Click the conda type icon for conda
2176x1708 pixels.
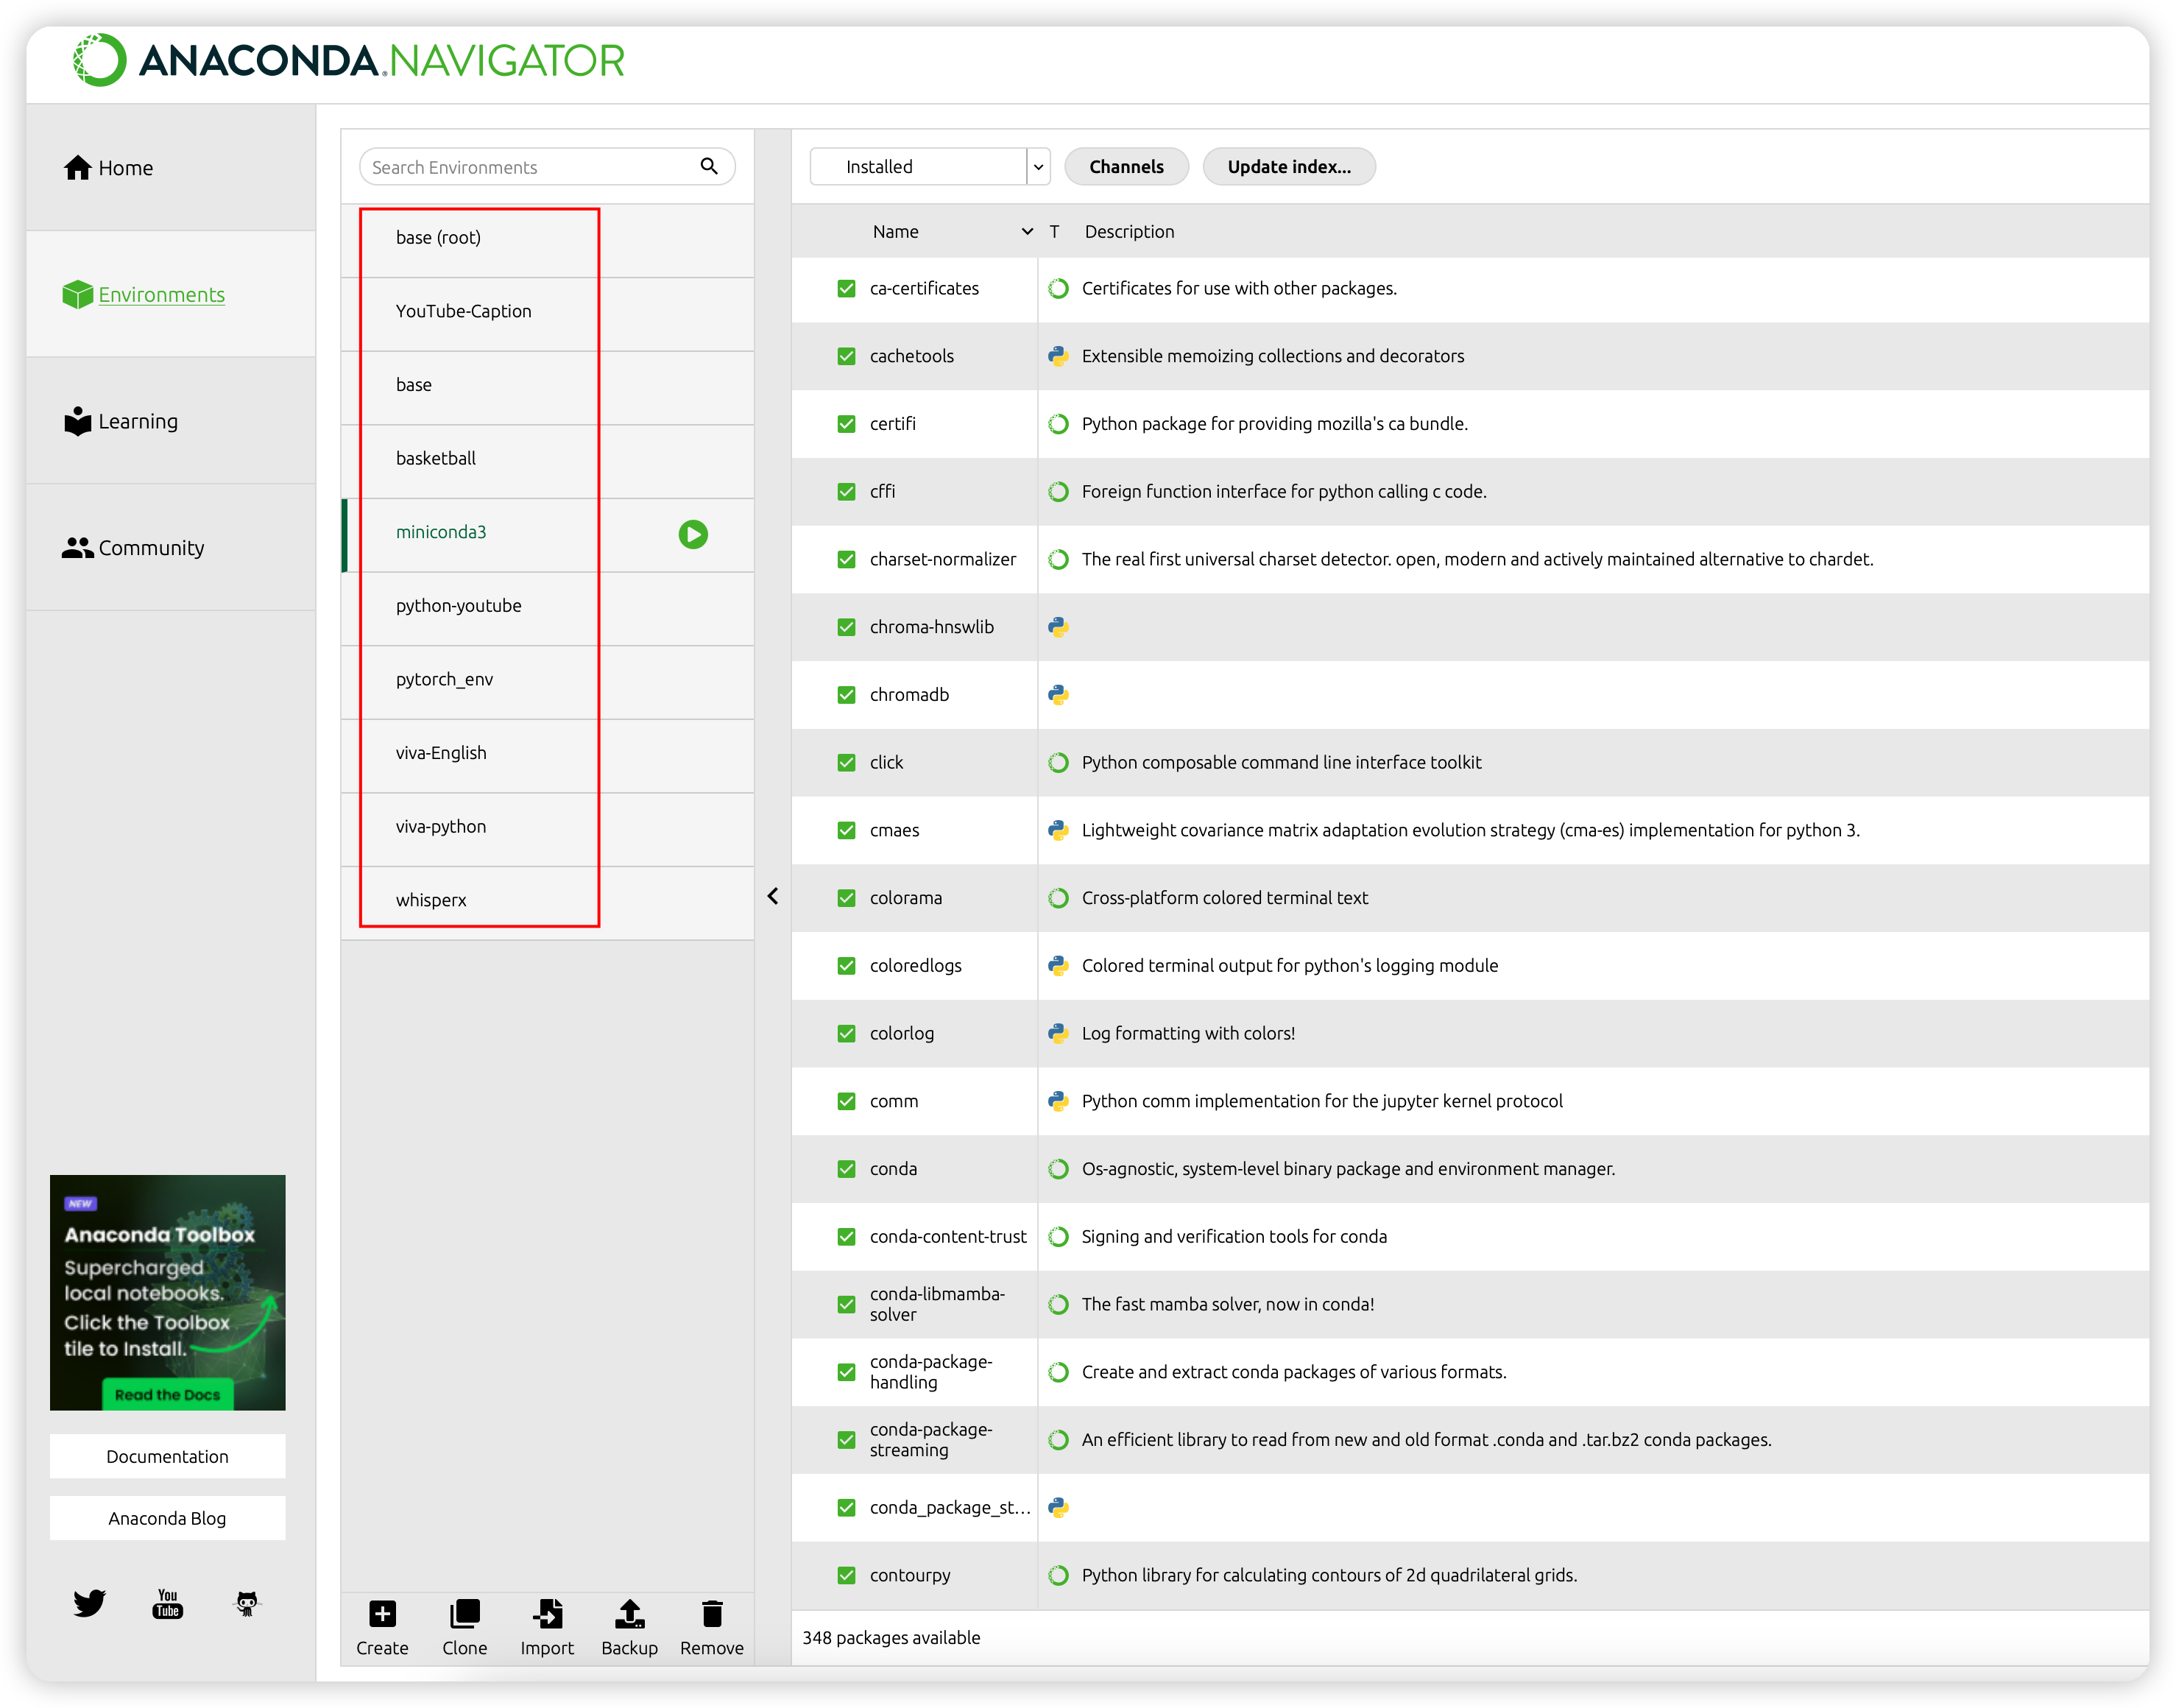[x=1059, y=1169]
